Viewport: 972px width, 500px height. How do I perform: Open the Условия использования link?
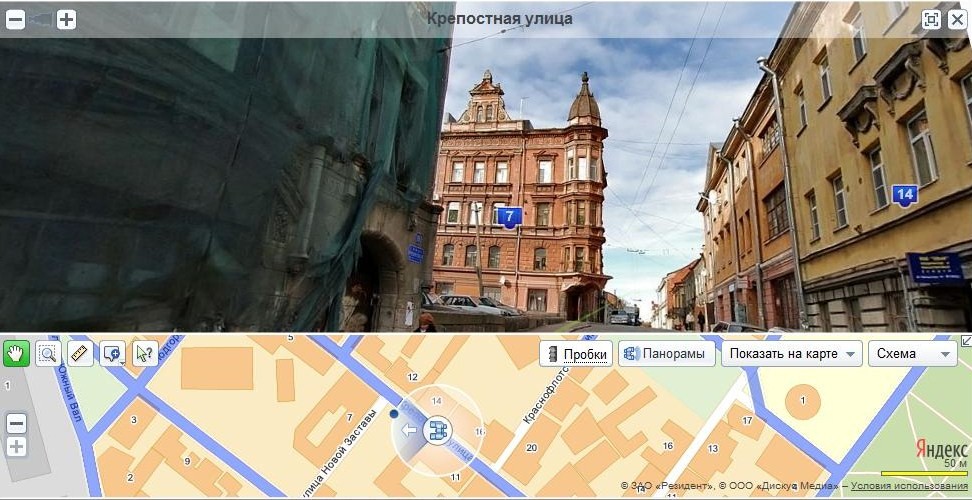909,486
